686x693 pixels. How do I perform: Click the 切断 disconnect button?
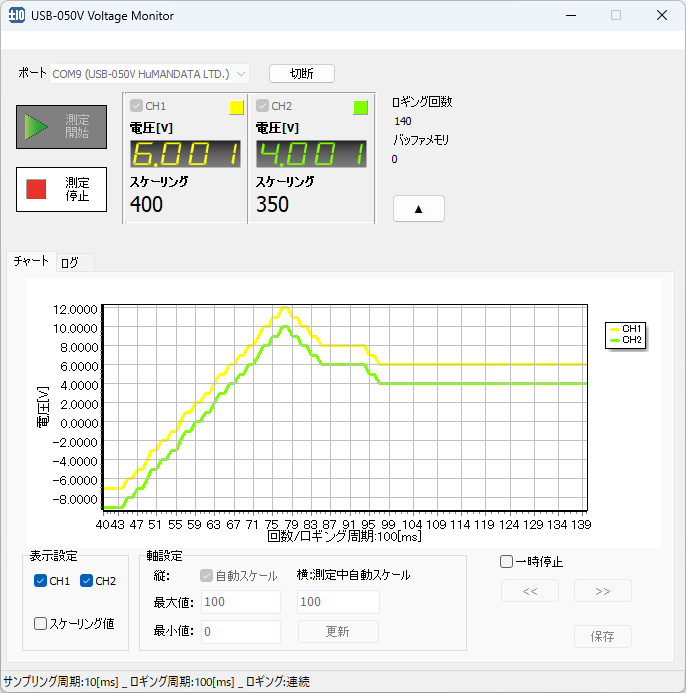(x=301, y=74)
